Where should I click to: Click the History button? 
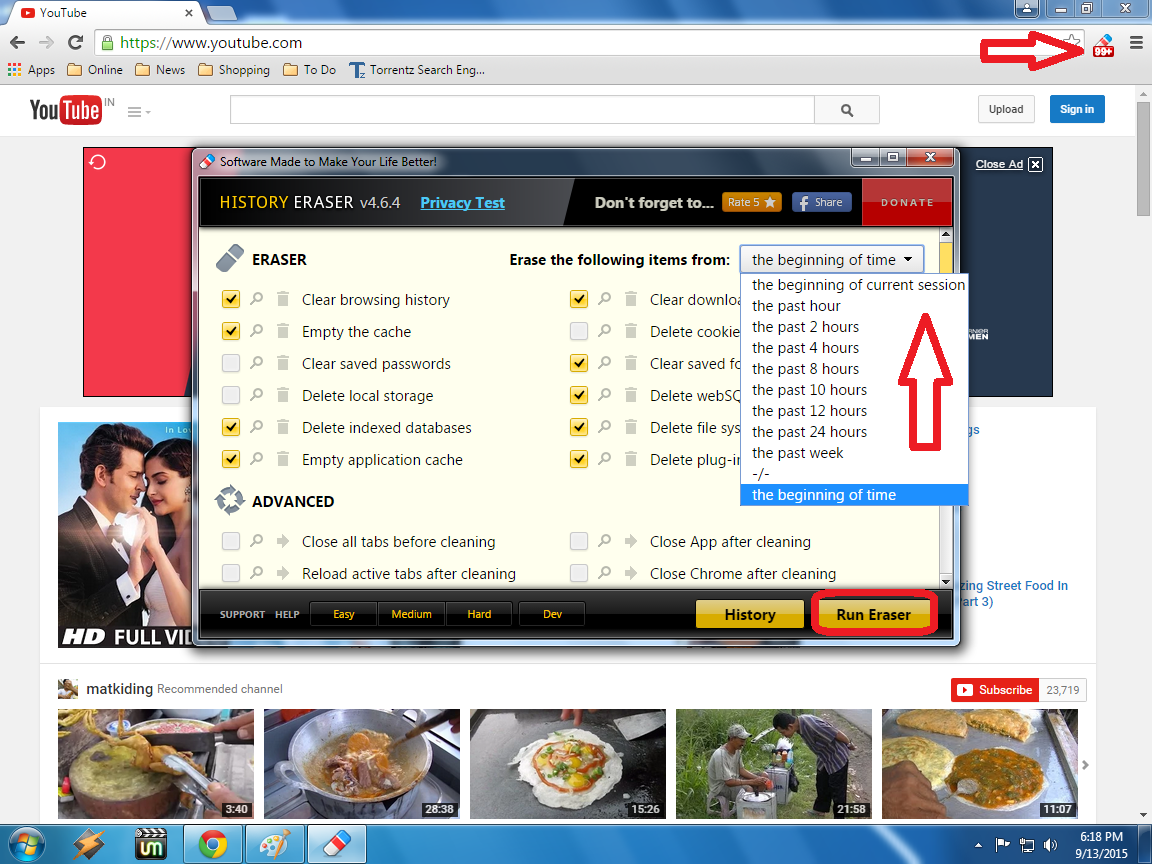(749, 614)
